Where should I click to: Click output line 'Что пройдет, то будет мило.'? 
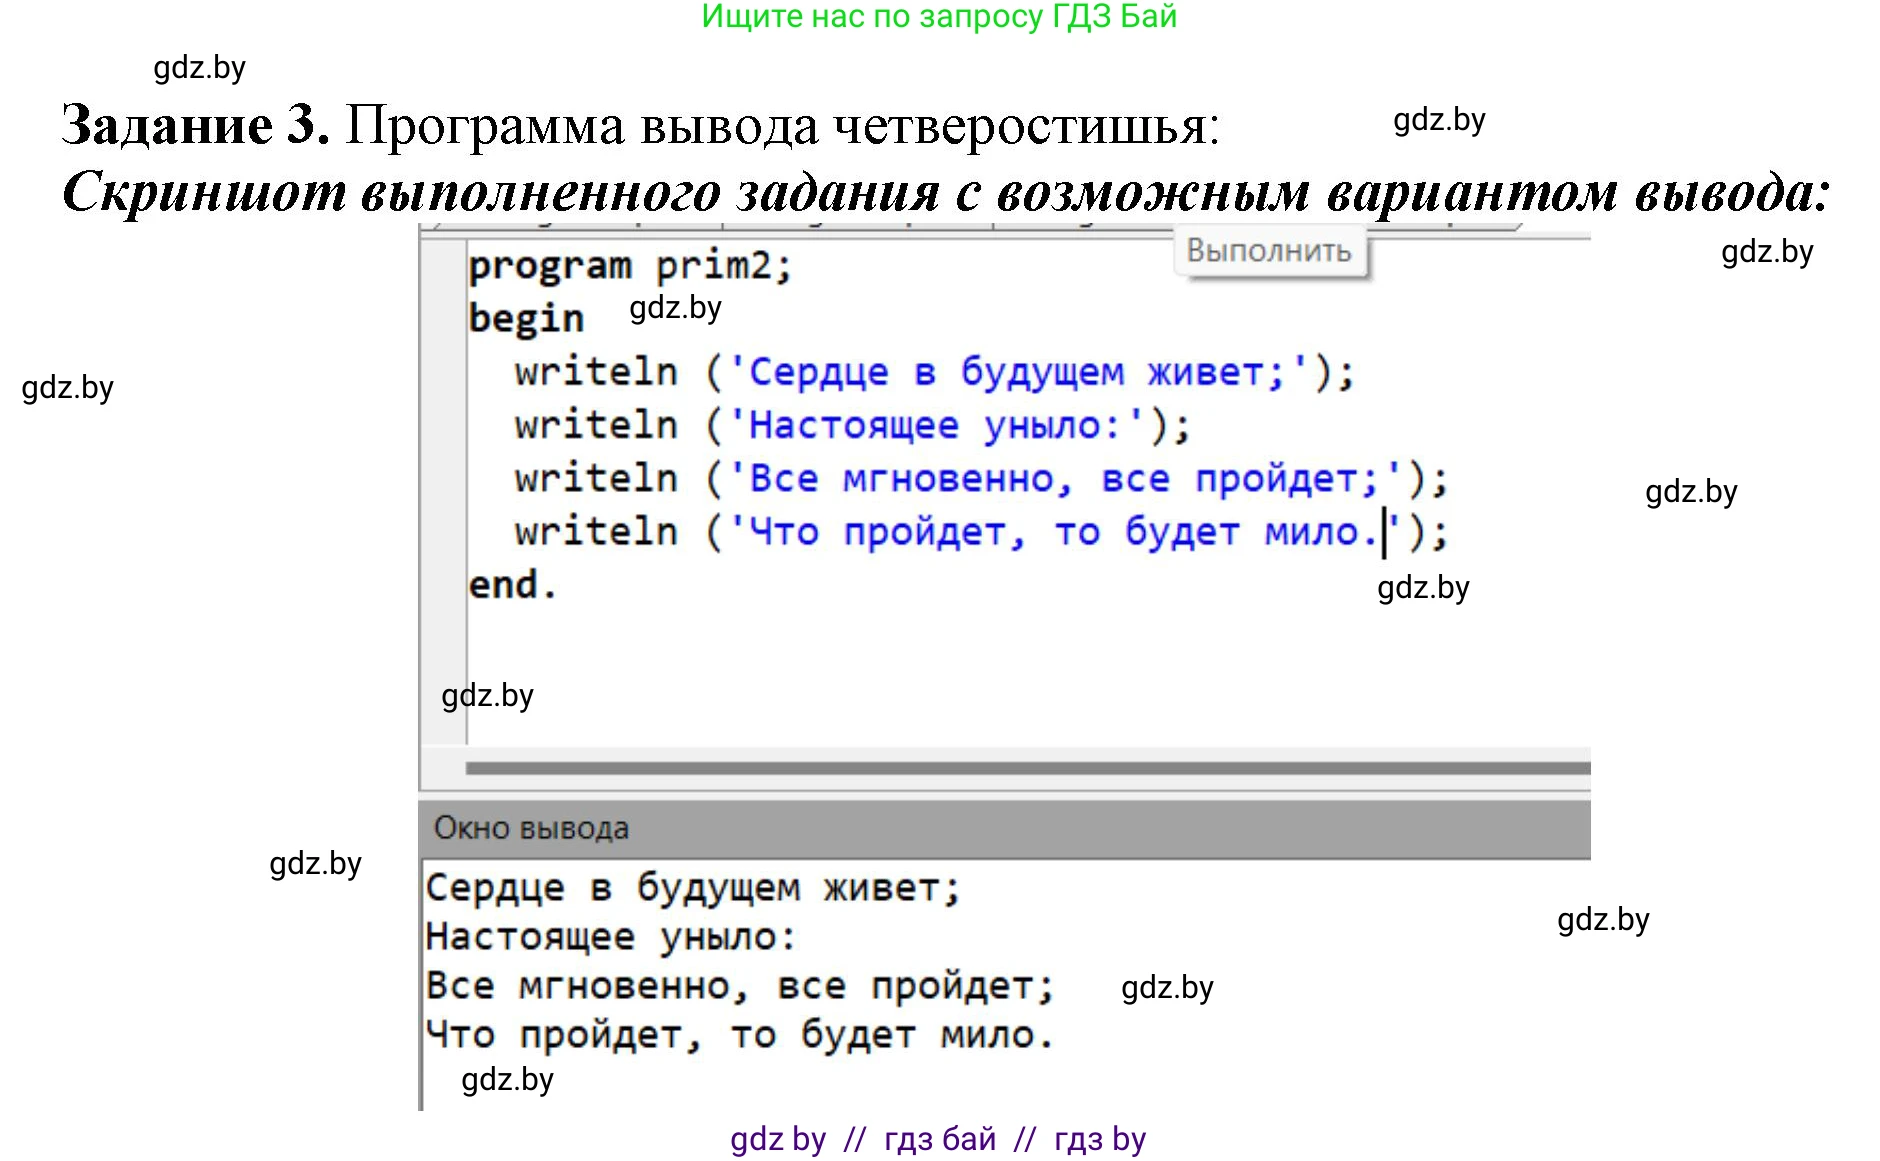click(740, 1035)
